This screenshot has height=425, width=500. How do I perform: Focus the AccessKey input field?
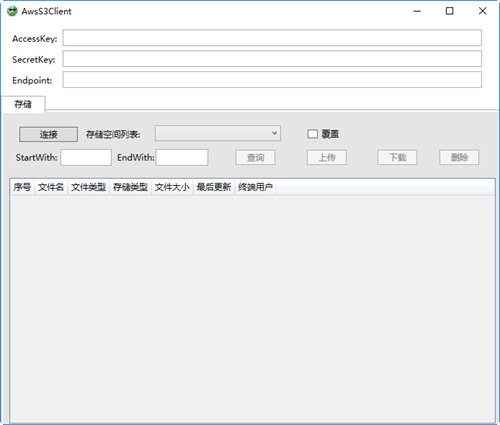coord(272,38)
